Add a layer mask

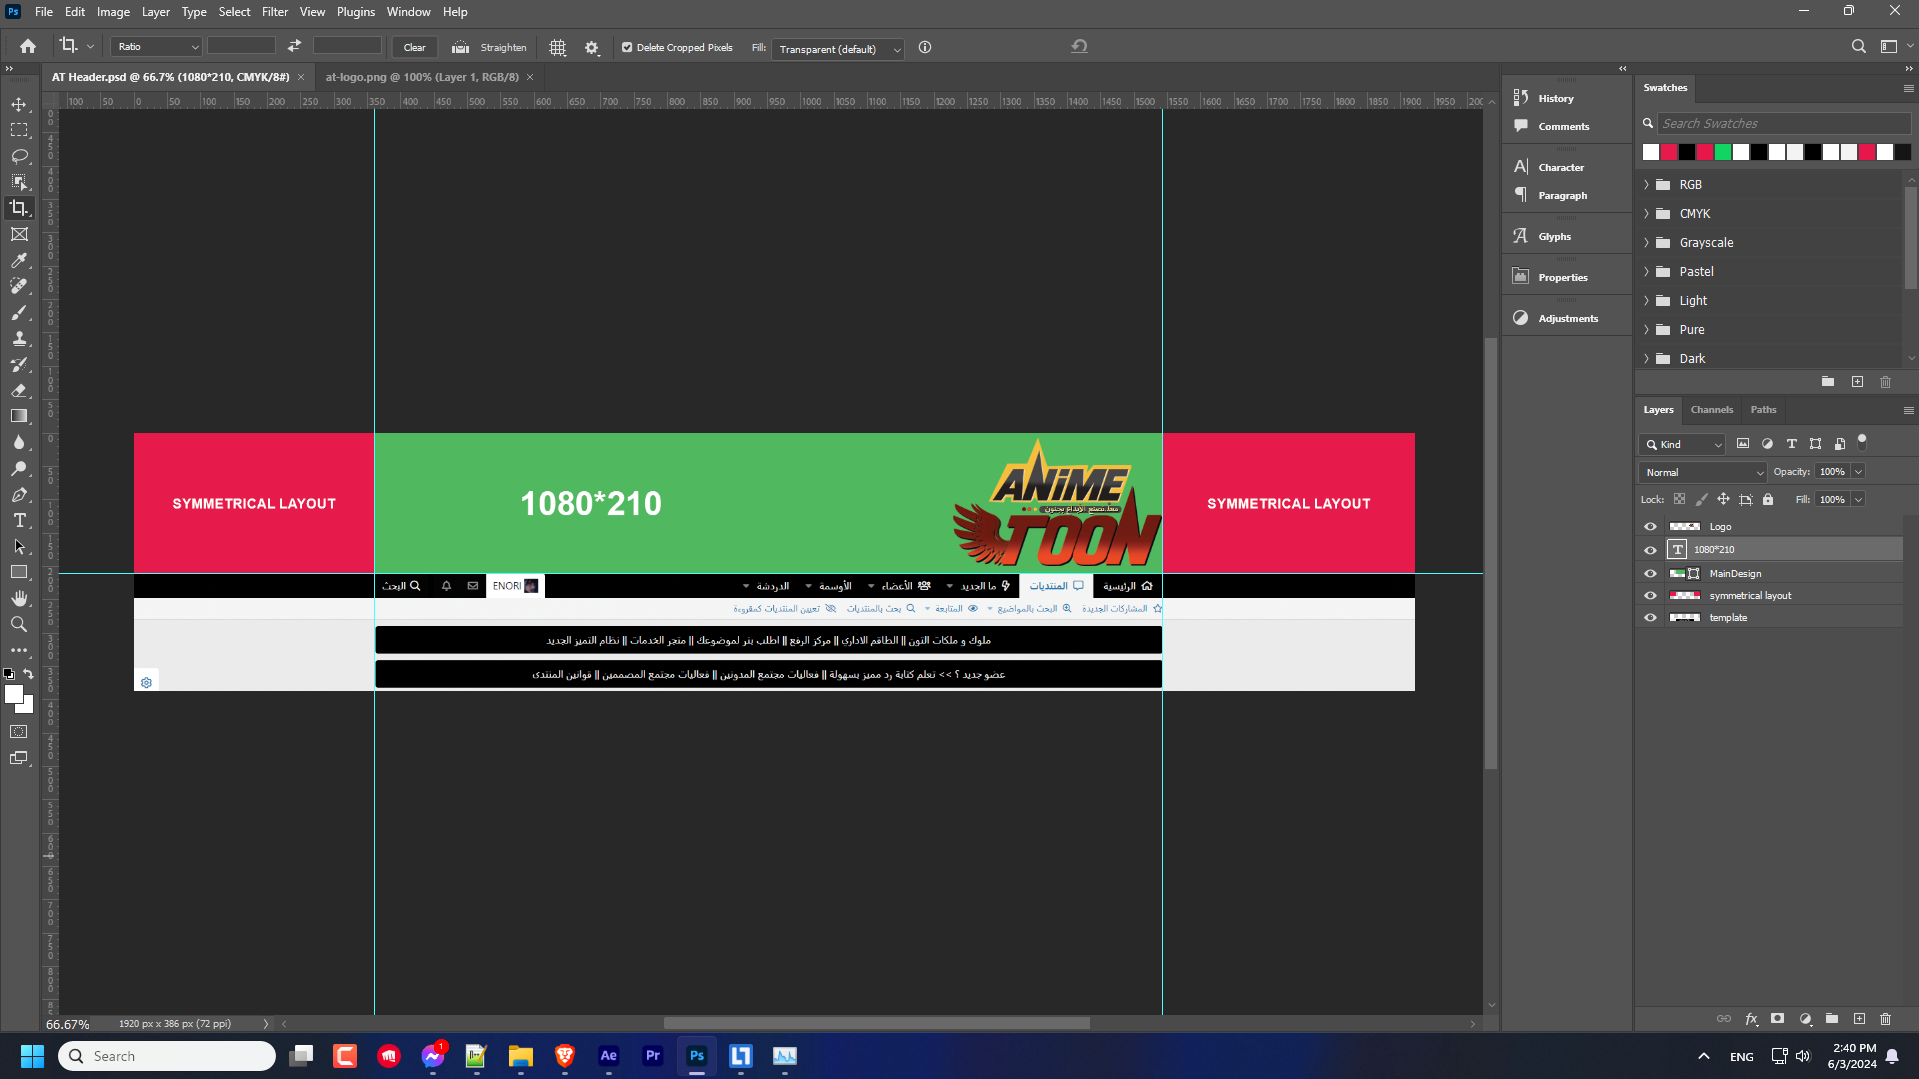coord(1777,1019)
